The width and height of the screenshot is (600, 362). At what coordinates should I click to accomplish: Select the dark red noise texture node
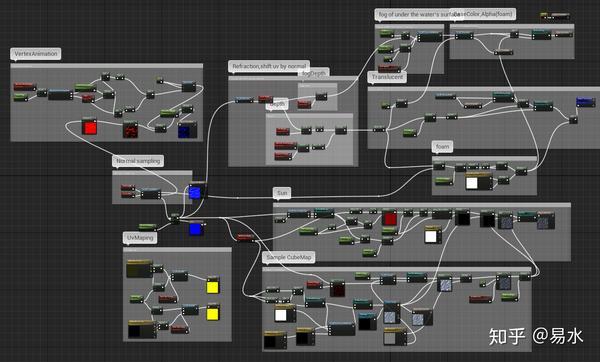click(x=130, y=129)
